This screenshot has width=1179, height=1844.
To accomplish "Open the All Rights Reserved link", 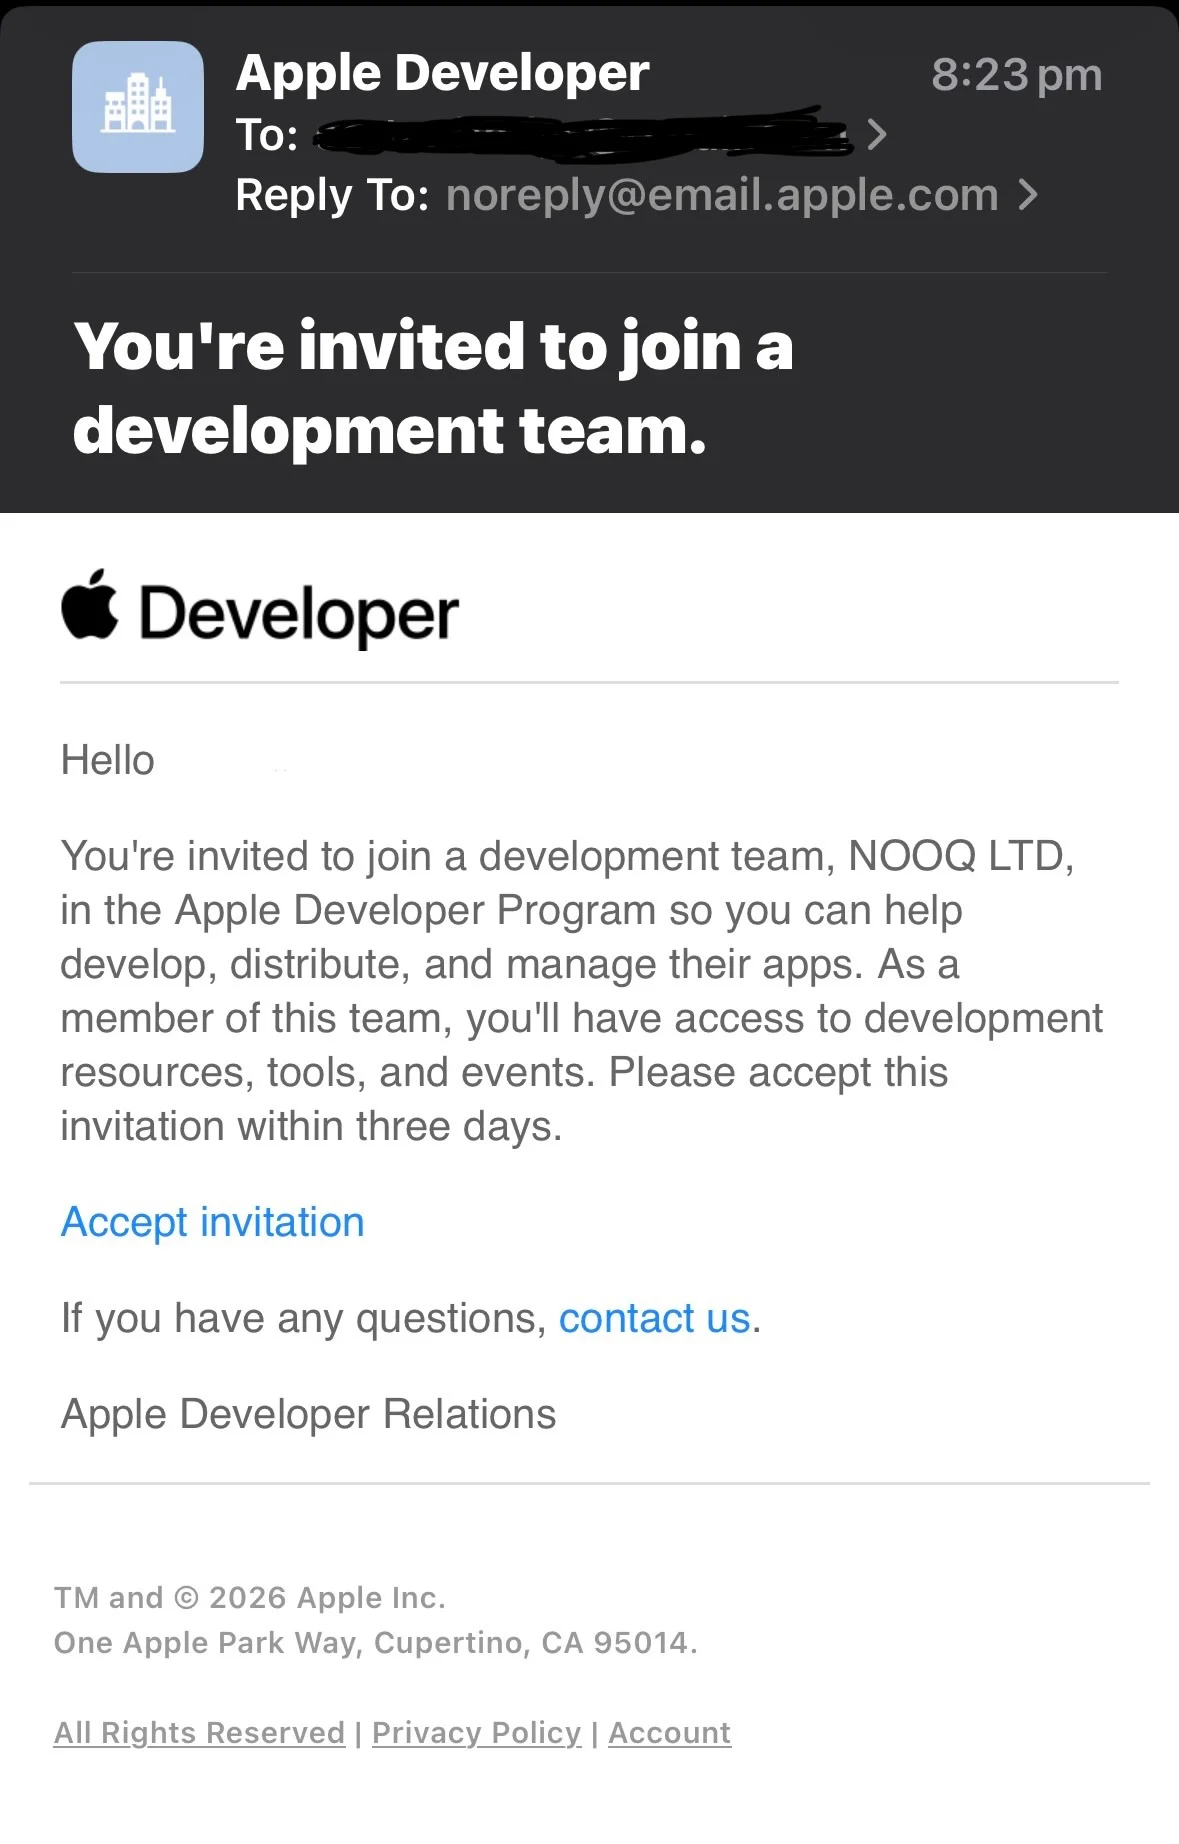I will coord(200,1733).
